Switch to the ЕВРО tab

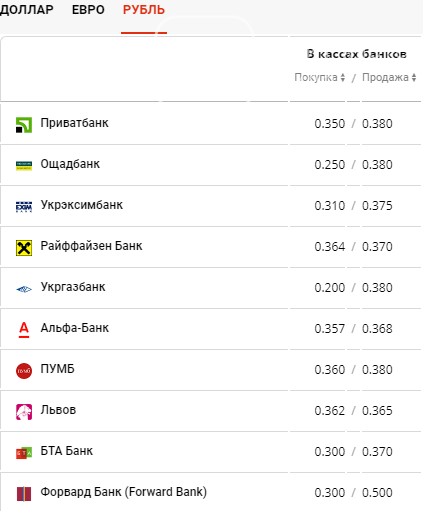pos(88,10)
